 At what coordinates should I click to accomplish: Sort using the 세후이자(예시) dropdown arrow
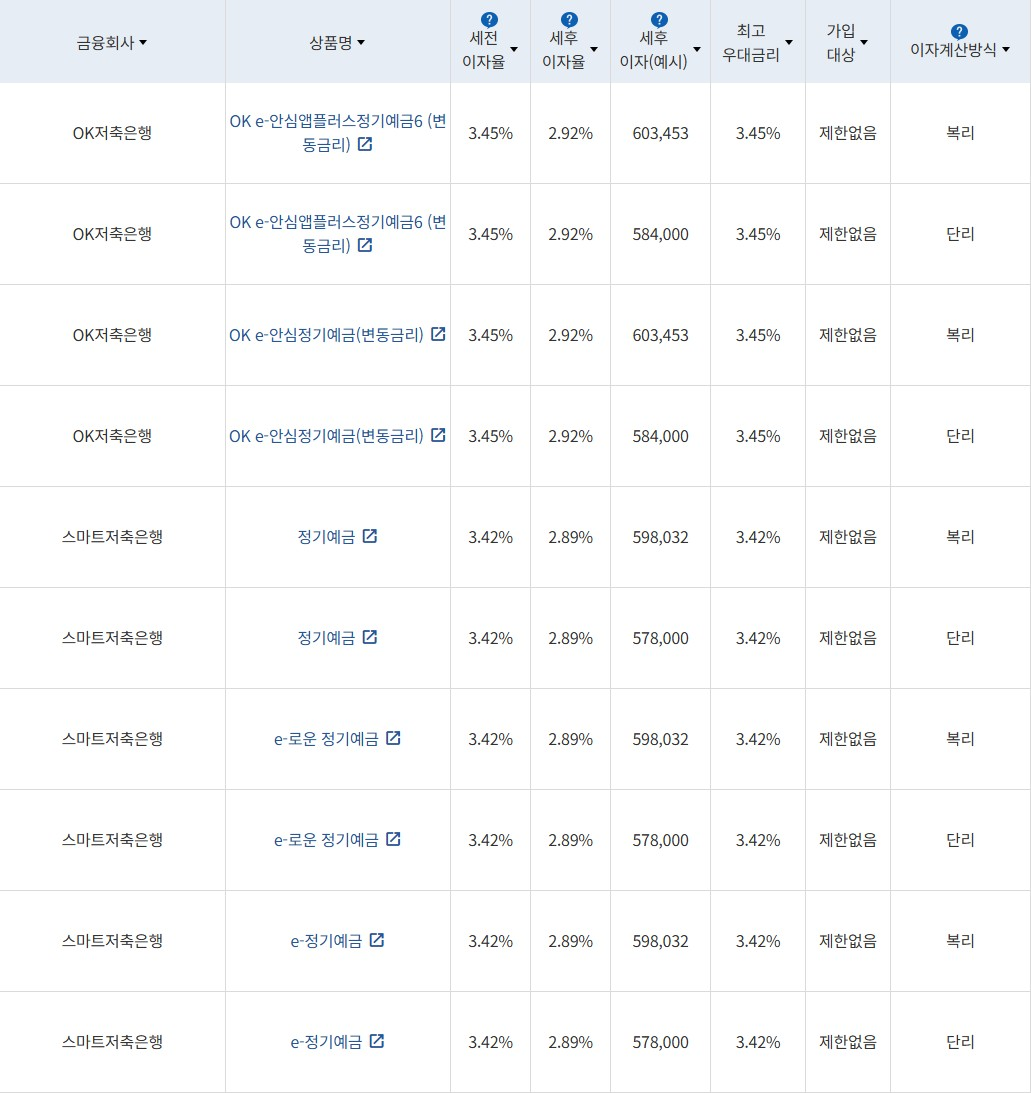(697, 47)
